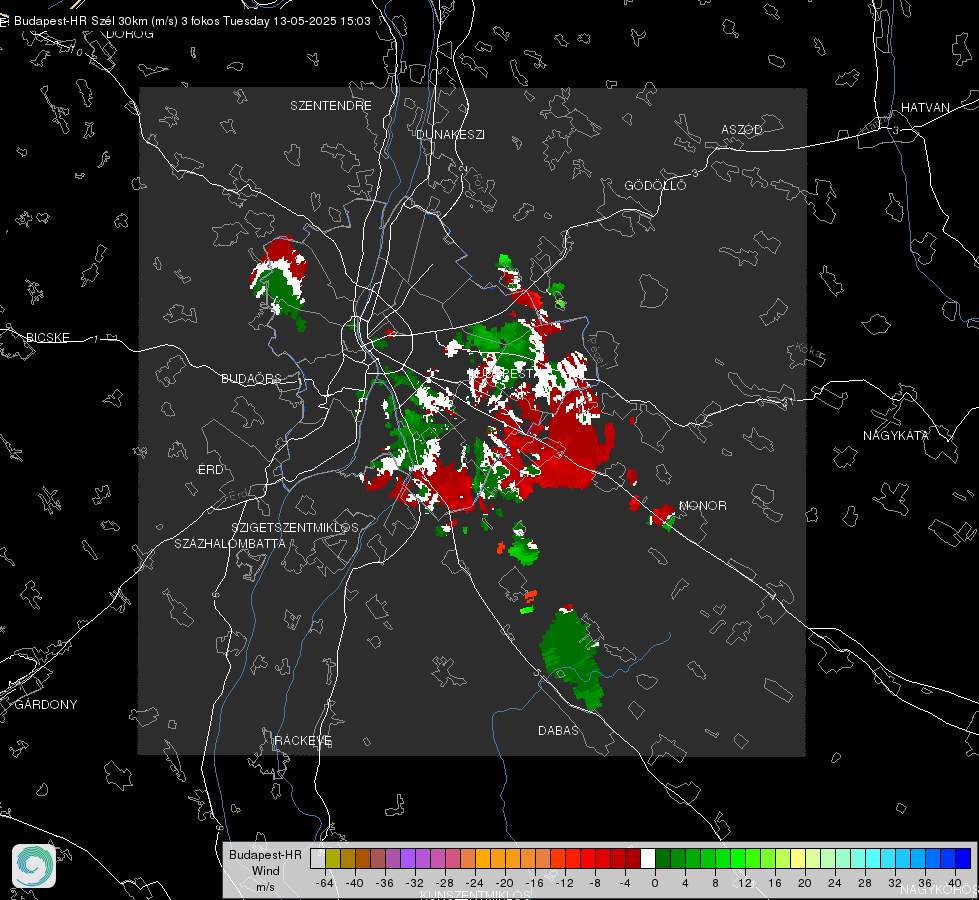Click the GÖDÖLLÖ city label
Screen dimensions: 979x900
point(655,185)
